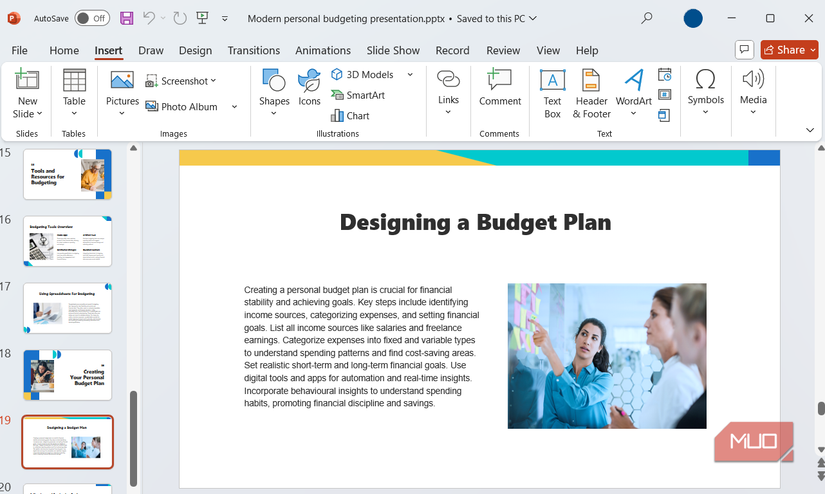Open the Transitions tab
825x494 pixels.
pos(254,51)
